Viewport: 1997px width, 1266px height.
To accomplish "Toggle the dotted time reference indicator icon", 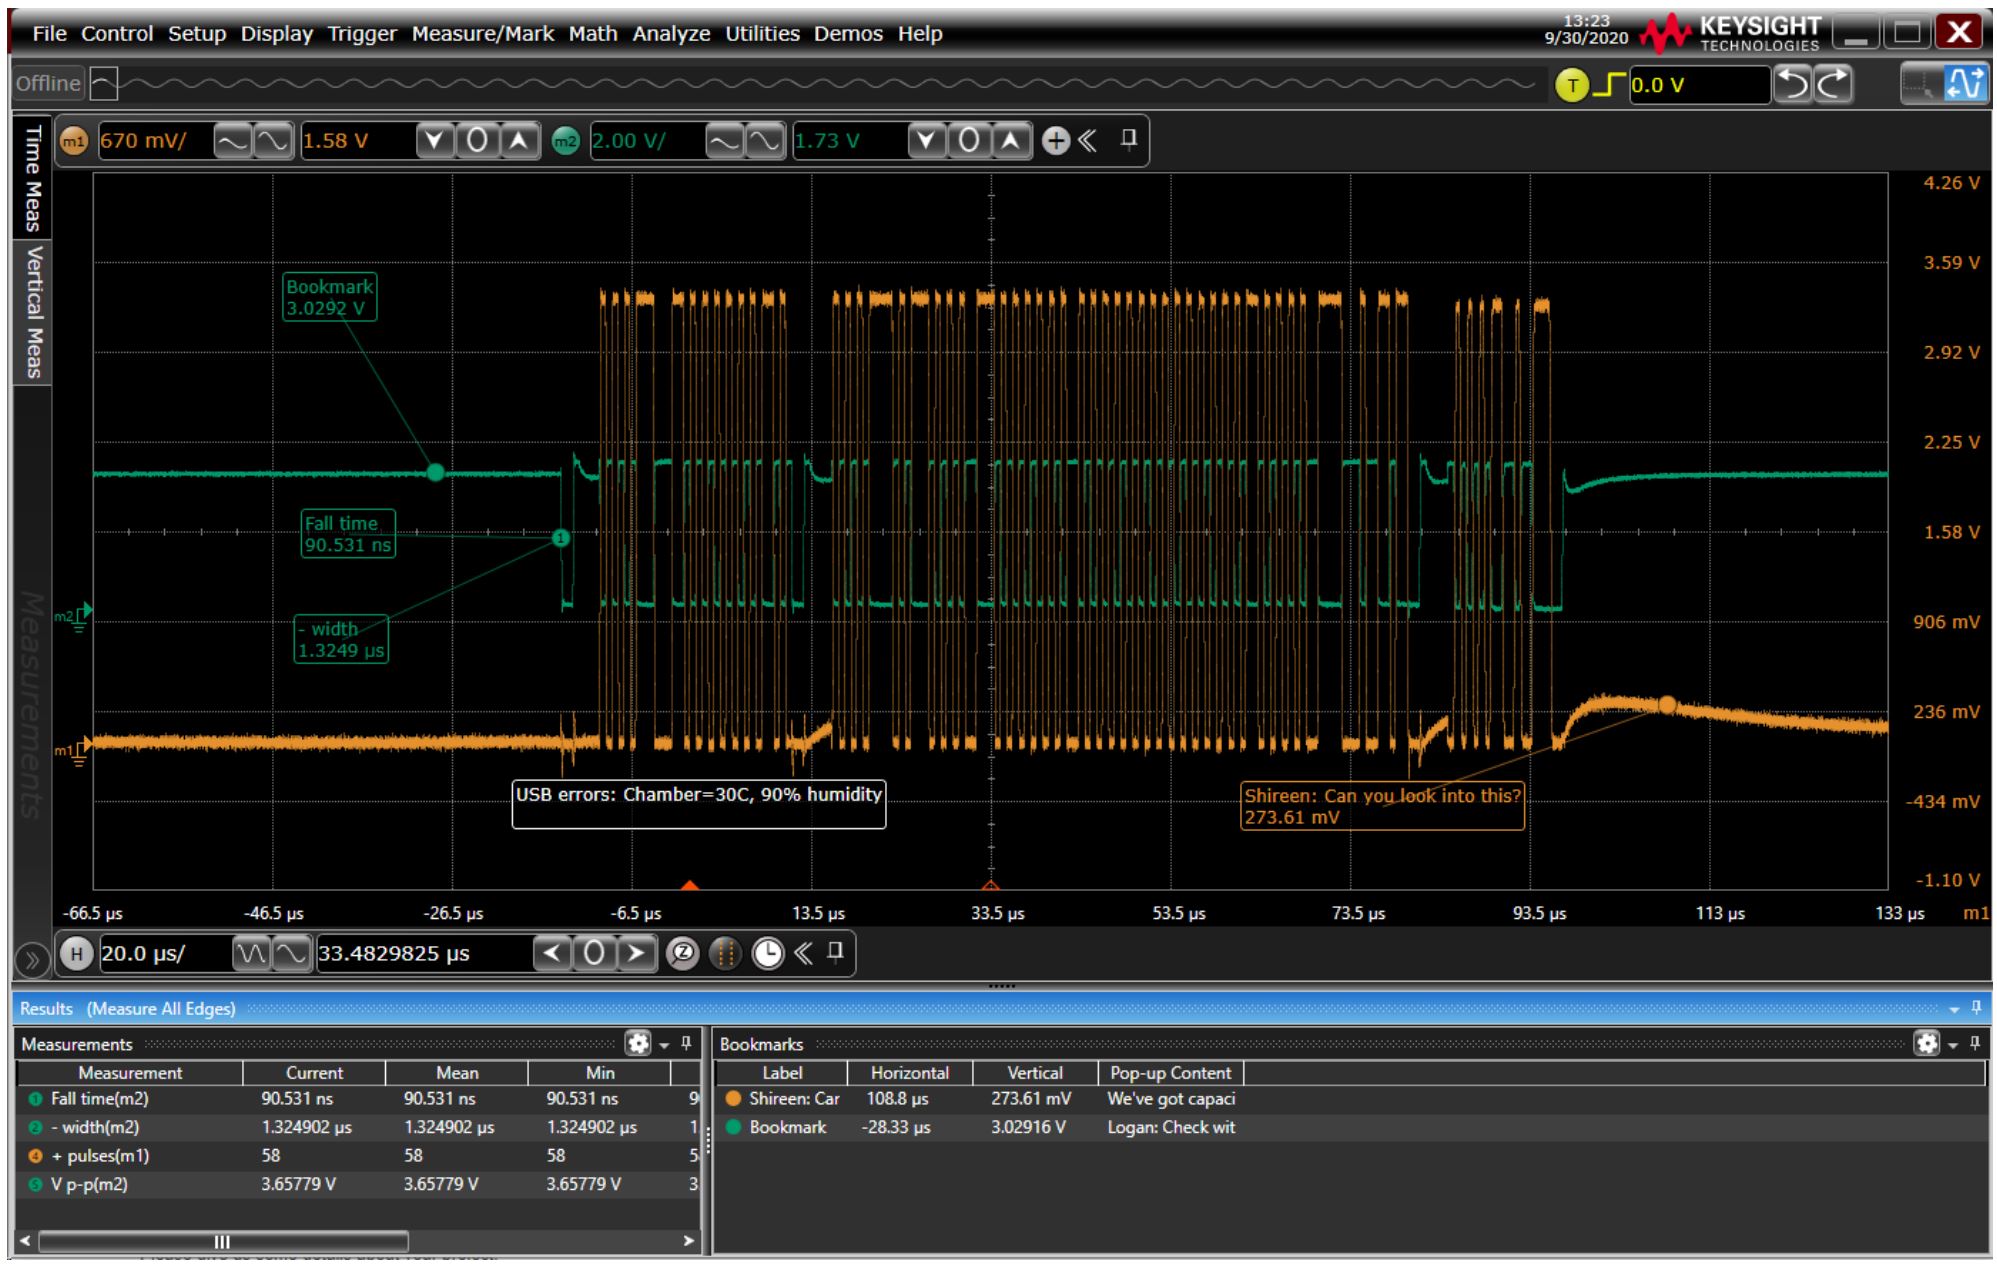I will point(725,955).
